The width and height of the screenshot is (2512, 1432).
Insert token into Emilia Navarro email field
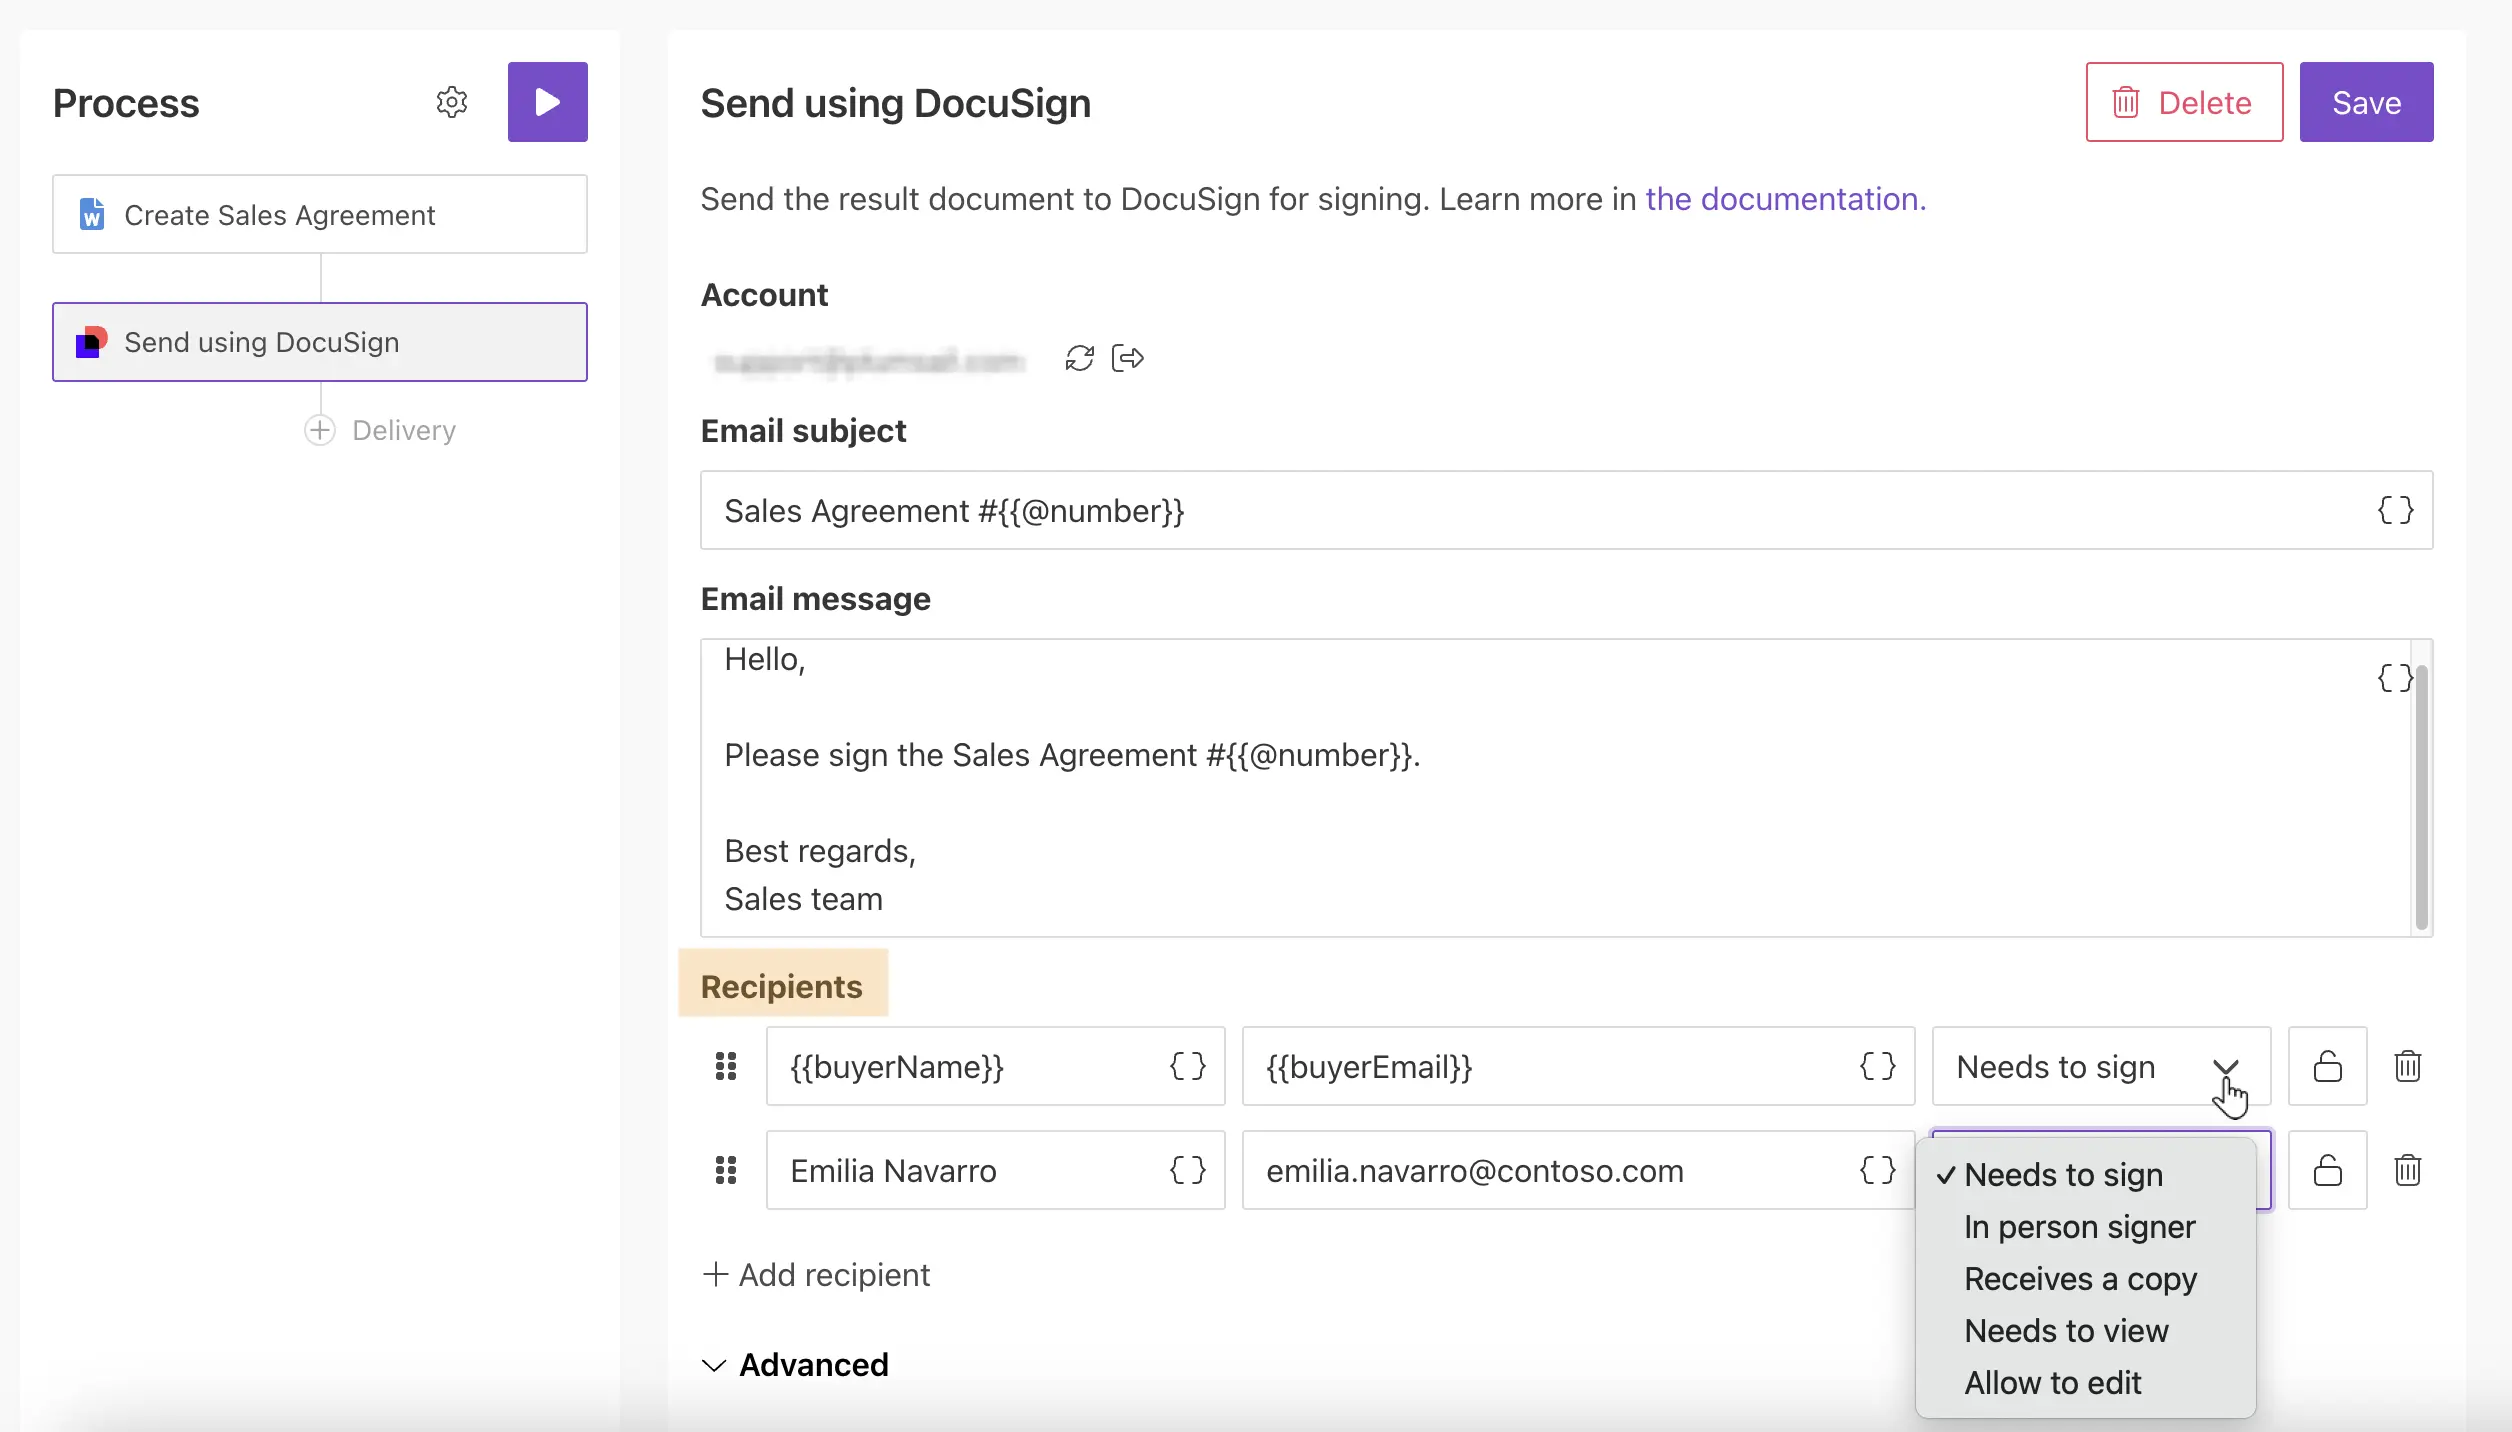[1877, 1170]
